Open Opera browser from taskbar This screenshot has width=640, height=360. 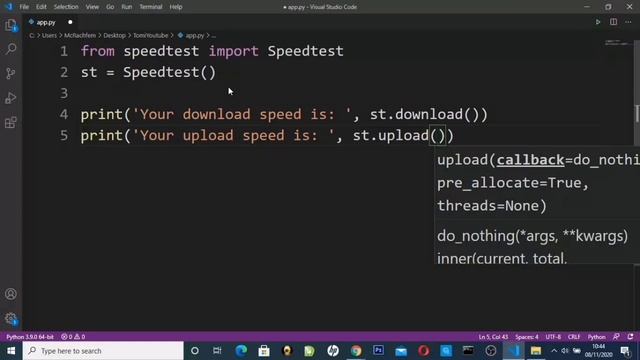[x=424, y=351]
